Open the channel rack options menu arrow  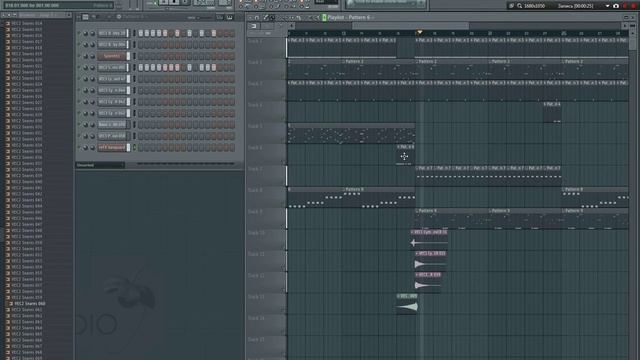[x=79, y=17]
